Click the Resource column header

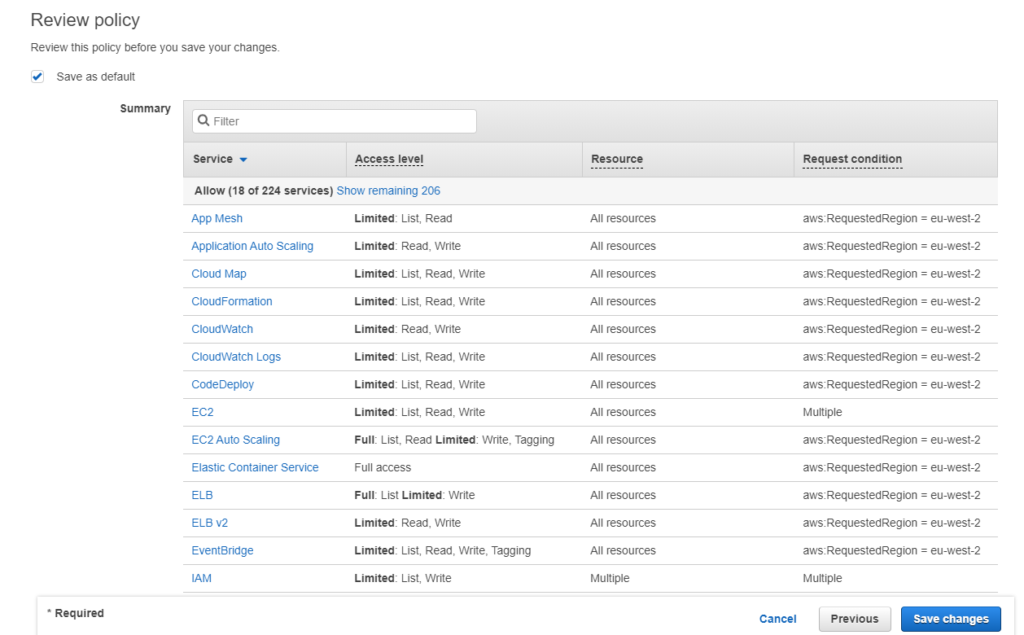(x=617, y=159)
